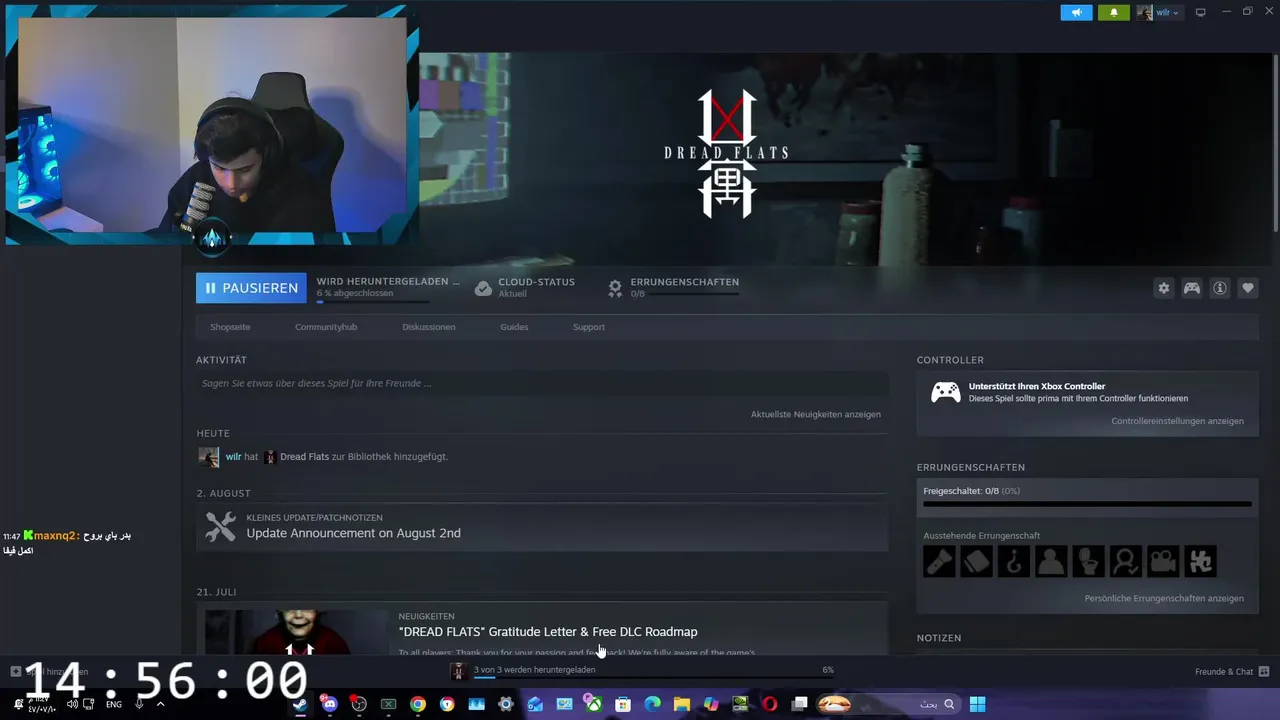Click the activity text input field

(542, 383)
